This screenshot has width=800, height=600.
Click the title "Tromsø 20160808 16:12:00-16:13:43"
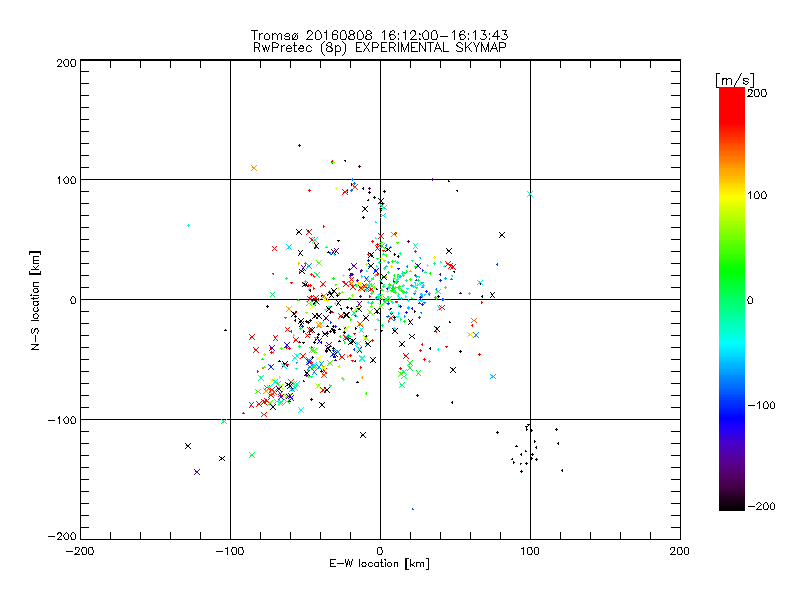click(379, 35)
